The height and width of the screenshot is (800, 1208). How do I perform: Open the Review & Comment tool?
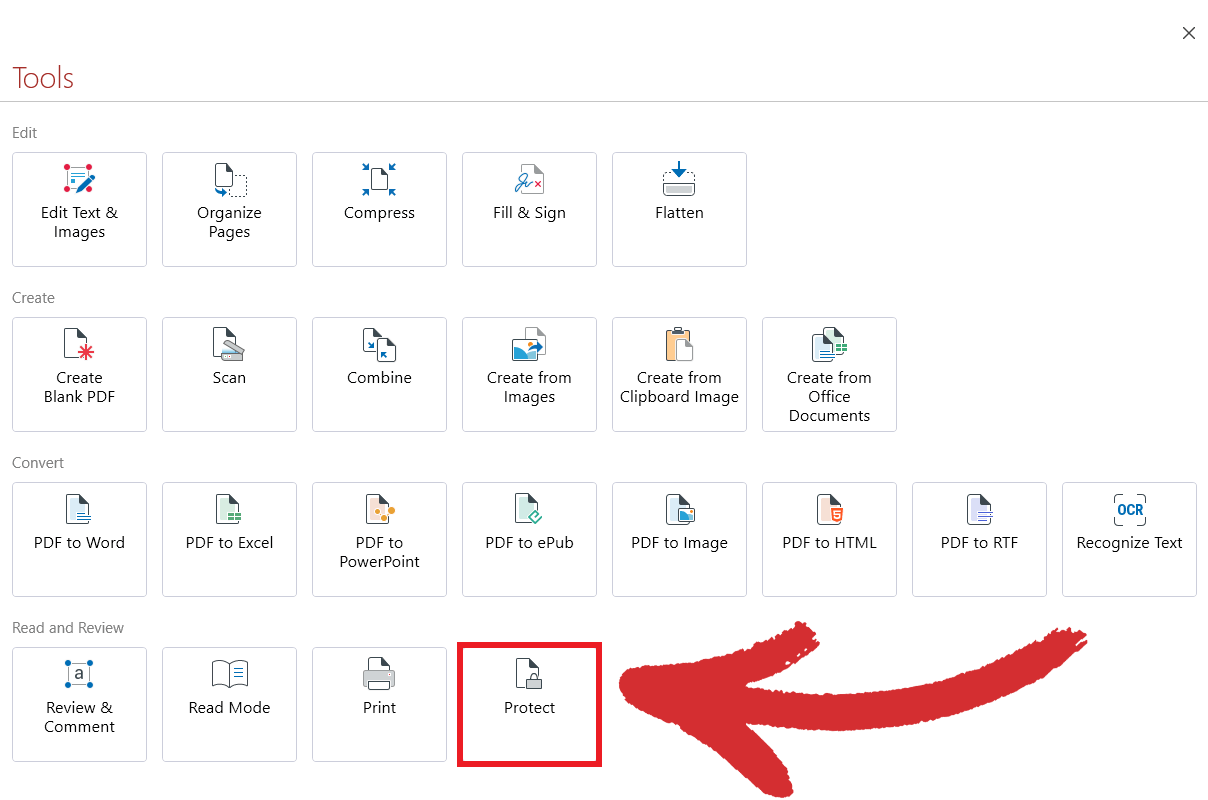(79, 704)
